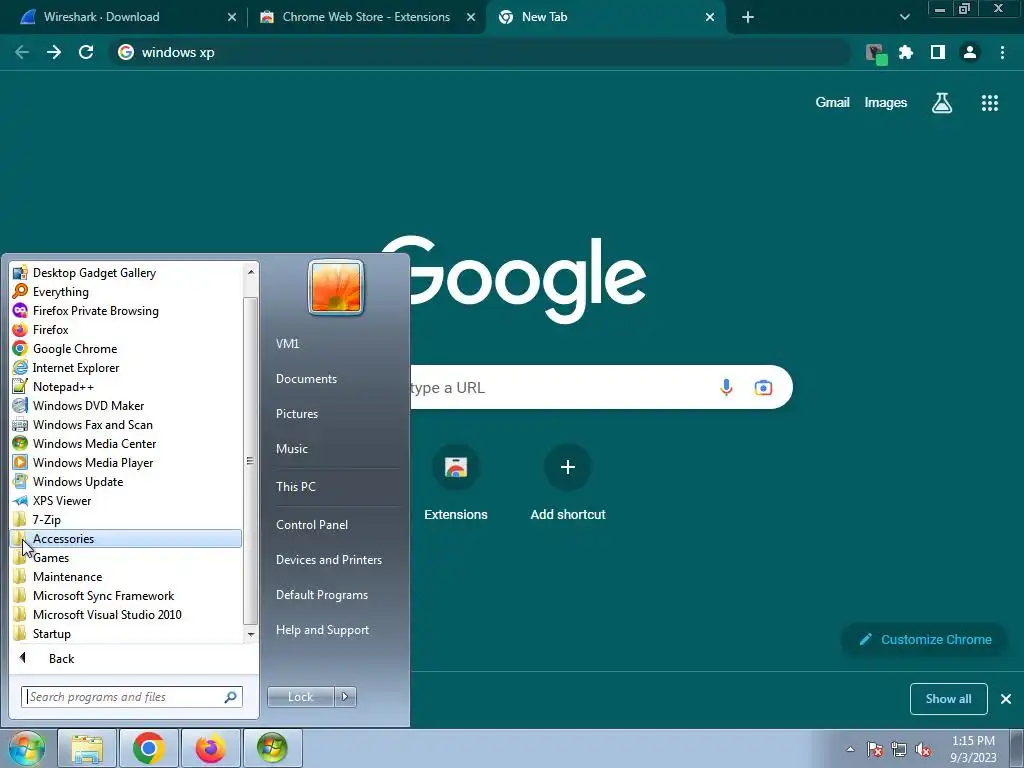Screen dimensions: 1024x768
Task: Start voice search with the microphone
Action: pos(726,387)
